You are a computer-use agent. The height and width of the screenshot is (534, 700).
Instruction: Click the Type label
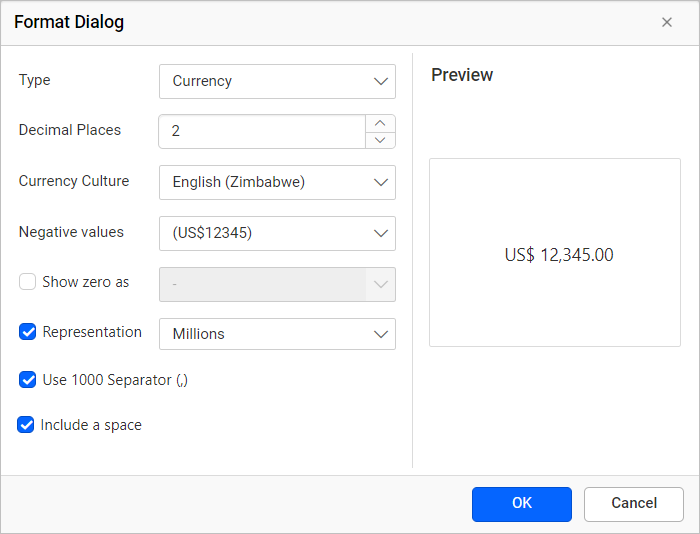[35, 80]
